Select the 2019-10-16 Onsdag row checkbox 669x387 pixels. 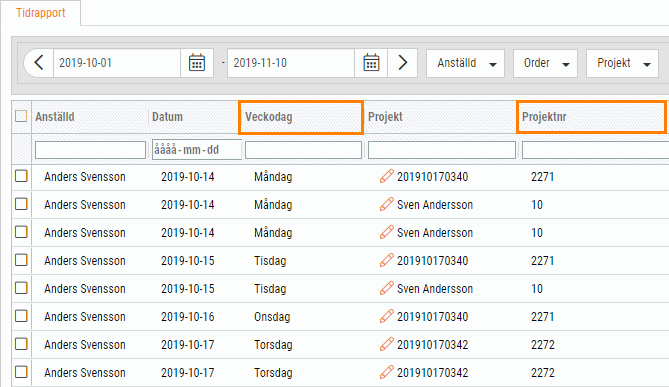pos(21,316)
